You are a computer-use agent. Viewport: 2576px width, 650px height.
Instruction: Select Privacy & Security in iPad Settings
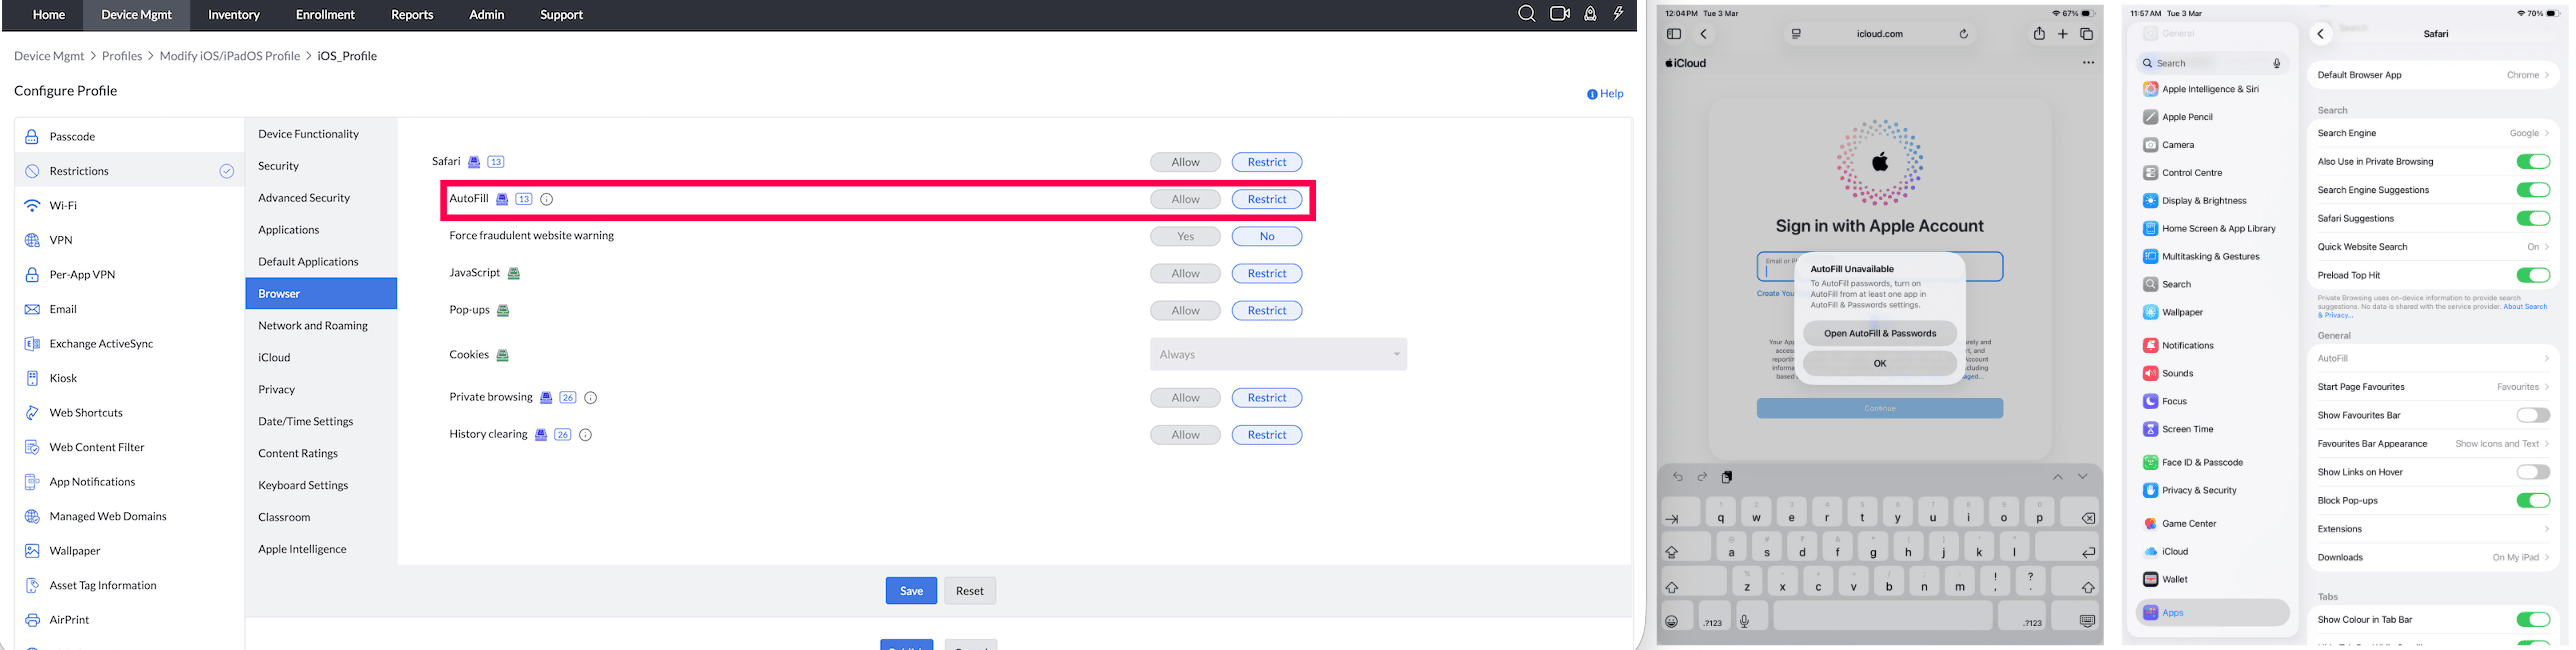pyautogui.click(x=2212, y=491)
